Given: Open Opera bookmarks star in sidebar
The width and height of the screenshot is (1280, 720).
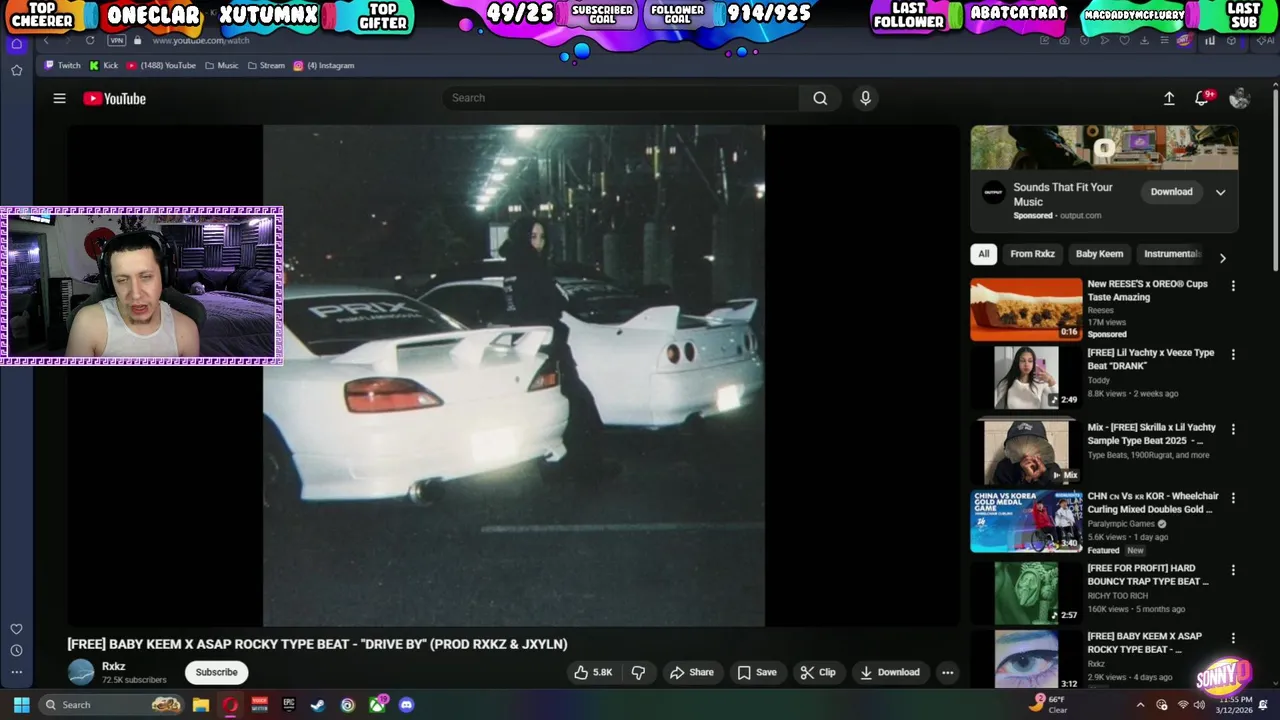Looking at the screenshot, I should pyautogui.click(x=16, y=70).
